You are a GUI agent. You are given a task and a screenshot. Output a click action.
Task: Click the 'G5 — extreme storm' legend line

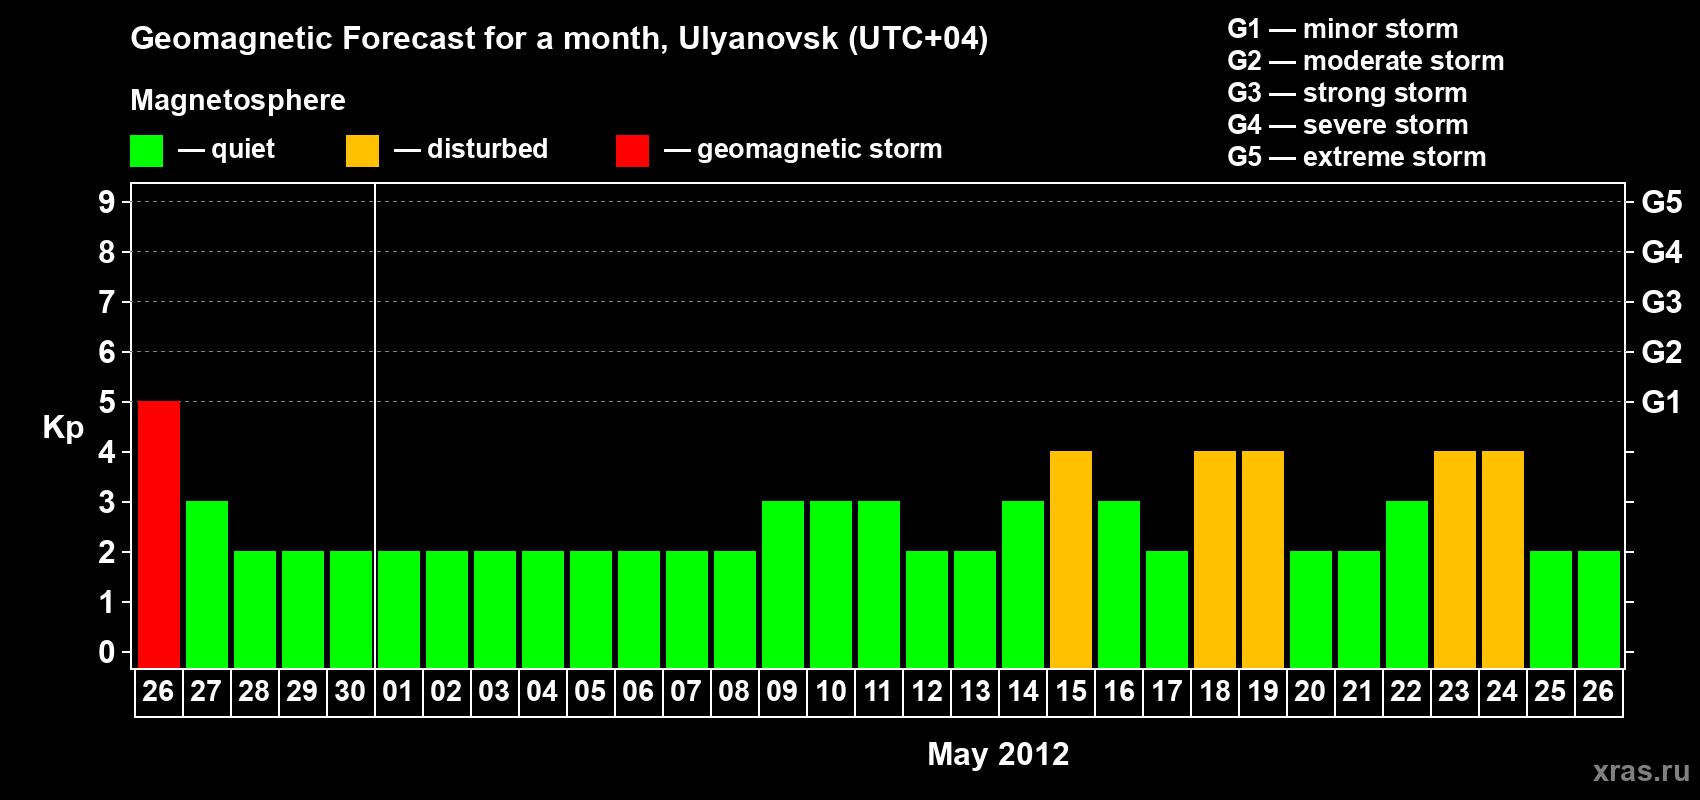tap(1357, 157)
